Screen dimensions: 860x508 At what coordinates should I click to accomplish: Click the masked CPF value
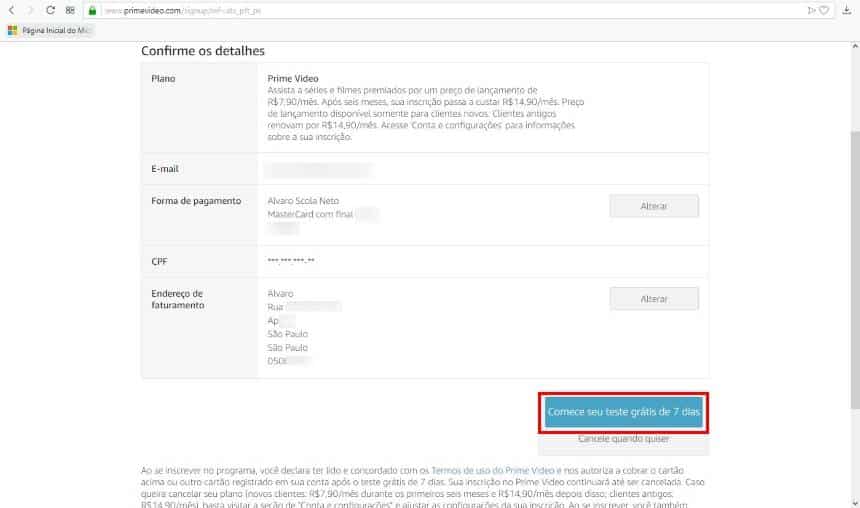coord(291,260)
